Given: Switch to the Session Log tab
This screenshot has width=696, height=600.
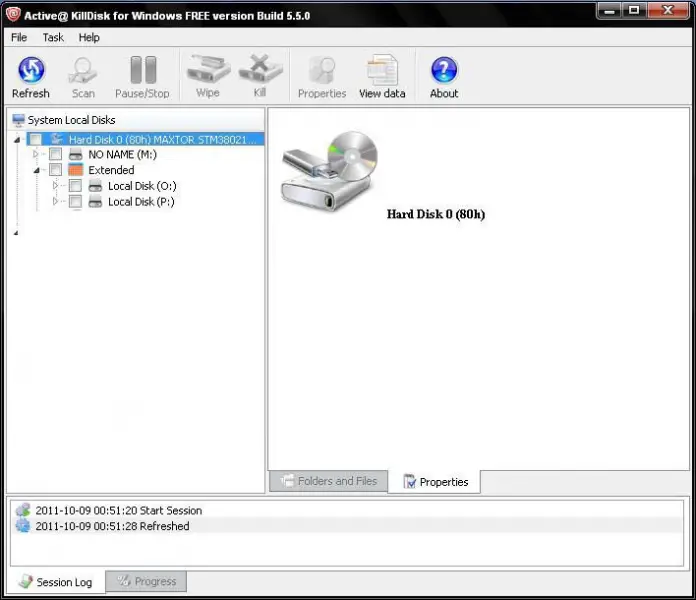Looking at the screenshot, I should tap(56, 582).
